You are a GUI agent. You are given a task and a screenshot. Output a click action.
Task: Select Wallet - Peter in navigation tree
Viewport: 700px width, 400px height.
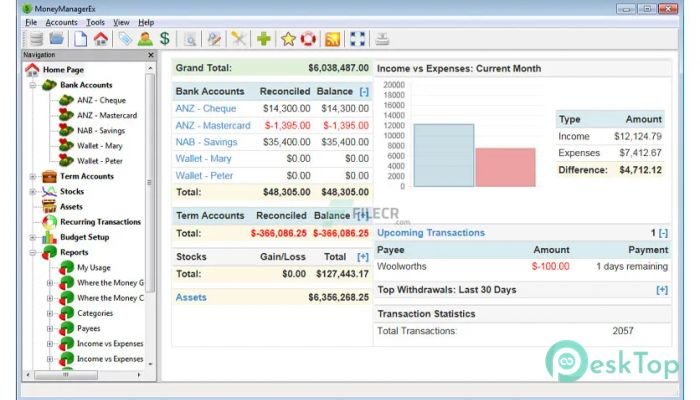pyautogui.click(x=100, y=161)
